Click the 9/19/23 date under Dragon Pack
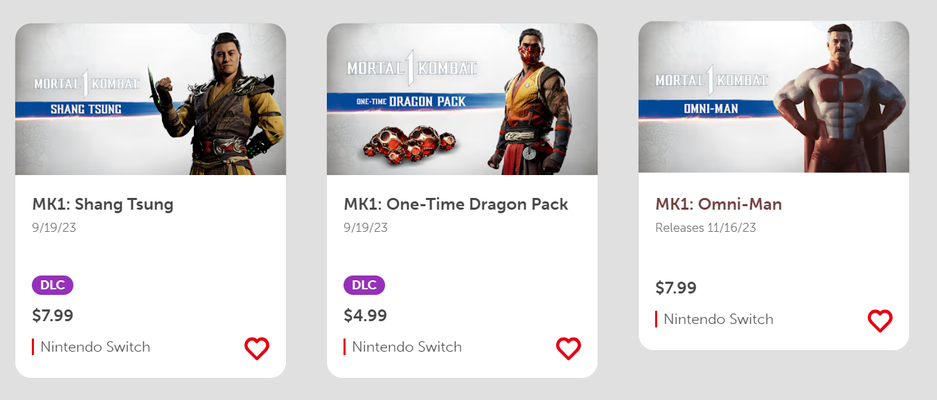This screenshot has width=937, height=400. [x=366, y=228]
